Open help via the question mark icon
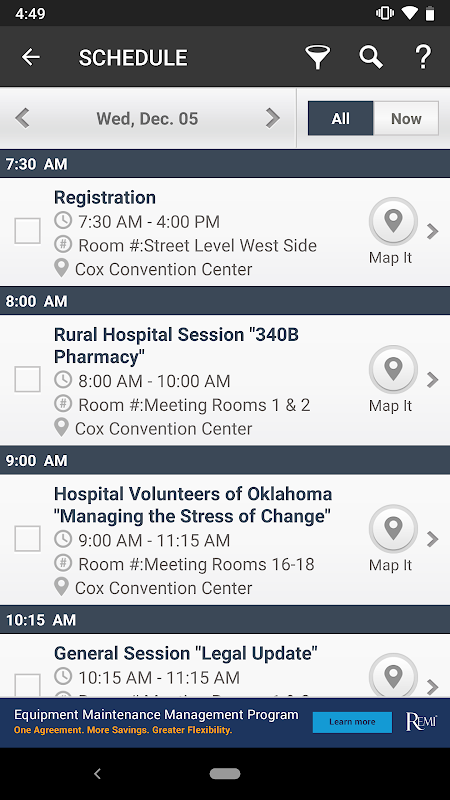Viewport: 450px width, 800px height. pos(423,57)
